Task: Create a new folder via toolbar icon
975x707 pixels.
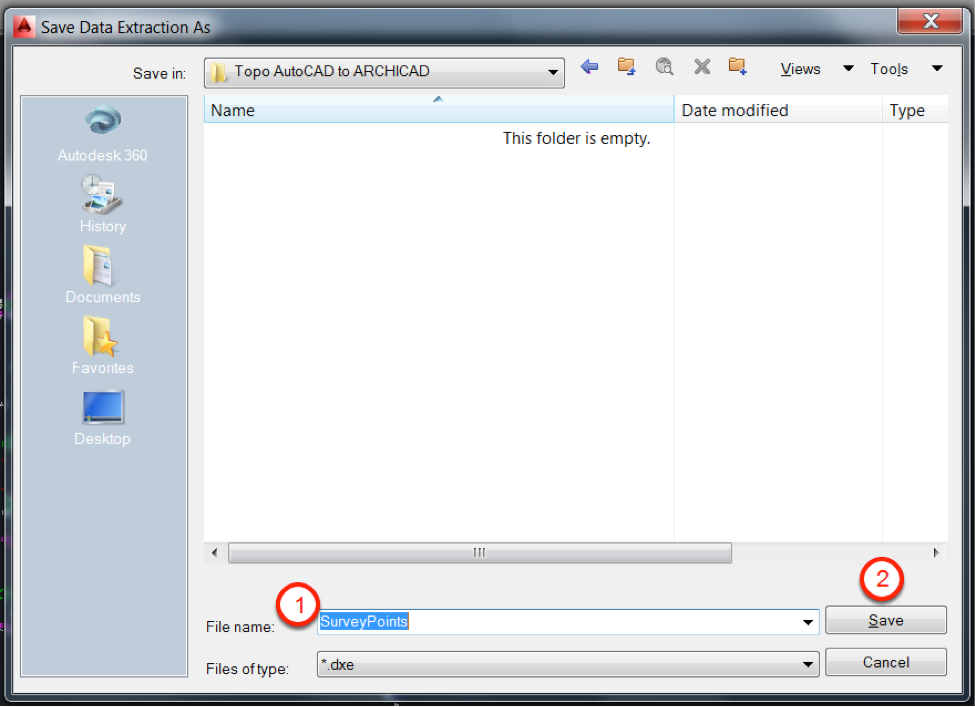Action: pos(737,67)
